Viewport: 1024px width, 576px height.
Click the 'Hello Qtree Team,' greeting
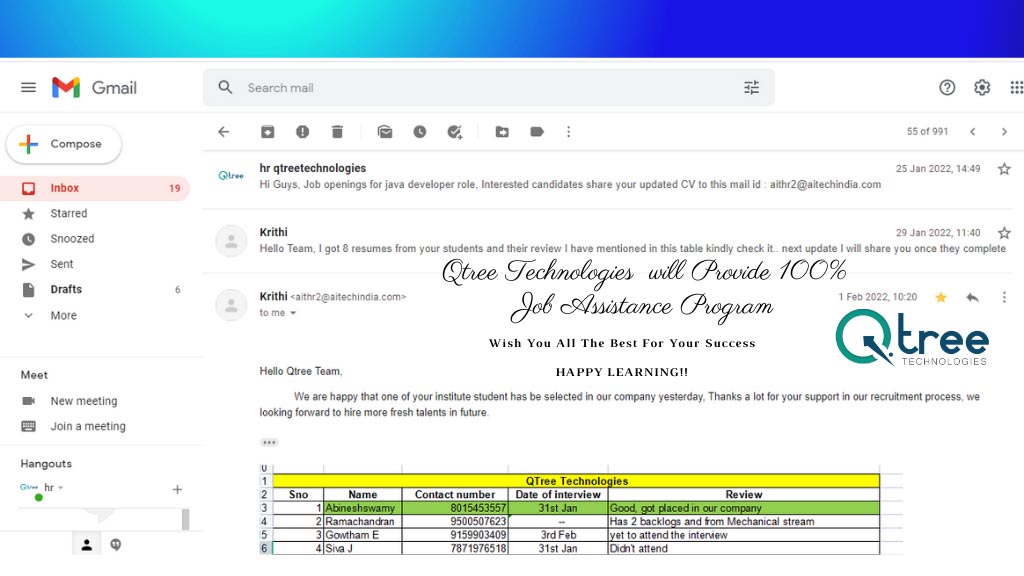[301, 372]
